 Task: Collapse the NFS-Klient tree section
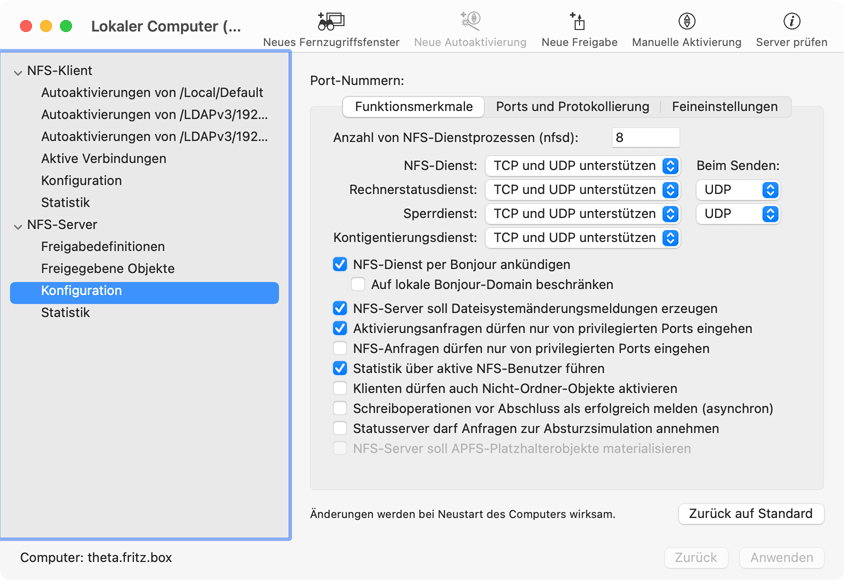point(18,72)
